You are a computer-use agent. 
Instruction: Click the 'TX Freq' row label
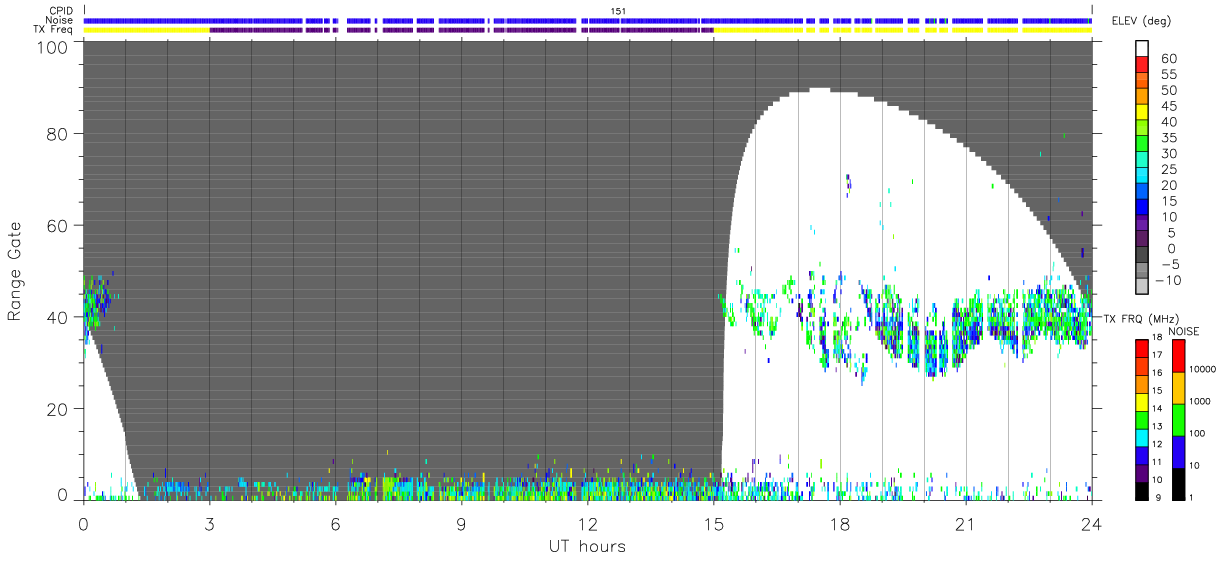54,29
